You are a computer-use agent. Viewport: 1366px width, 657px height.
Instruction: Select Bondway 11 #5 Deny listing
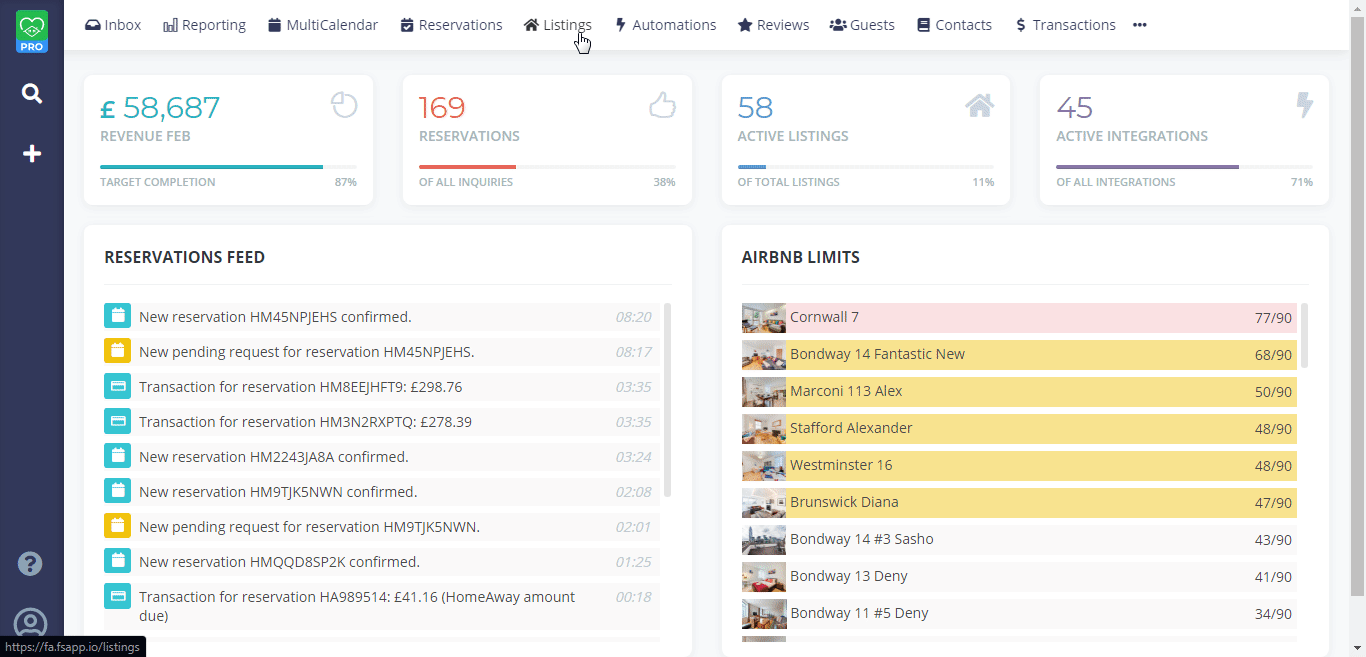[859, 613]
